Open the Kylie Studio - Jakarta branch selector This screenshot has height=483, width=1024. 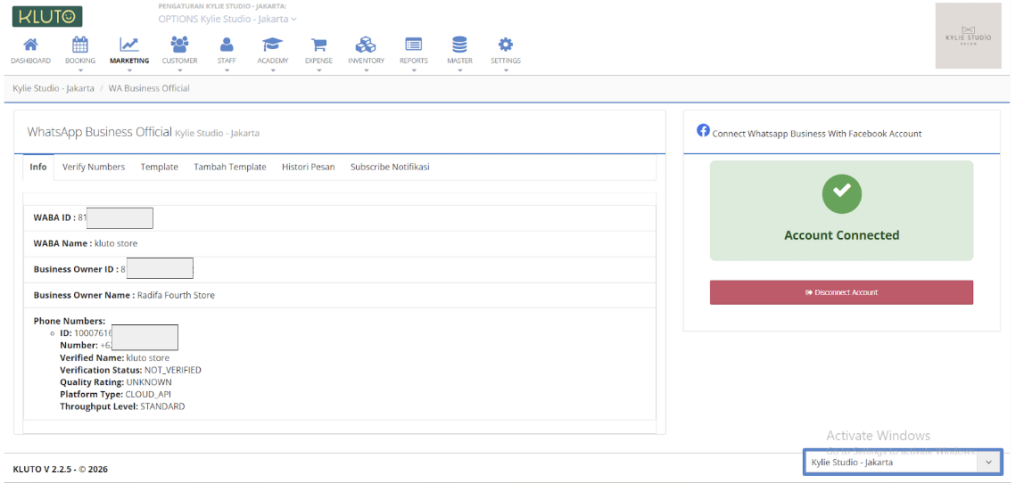point(902,462)
